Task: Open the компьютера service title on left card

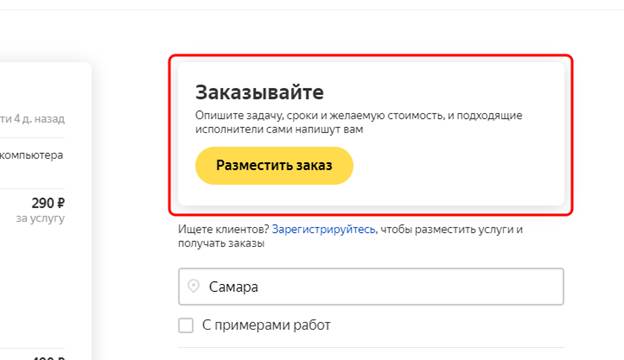Action: pos(32,155)
